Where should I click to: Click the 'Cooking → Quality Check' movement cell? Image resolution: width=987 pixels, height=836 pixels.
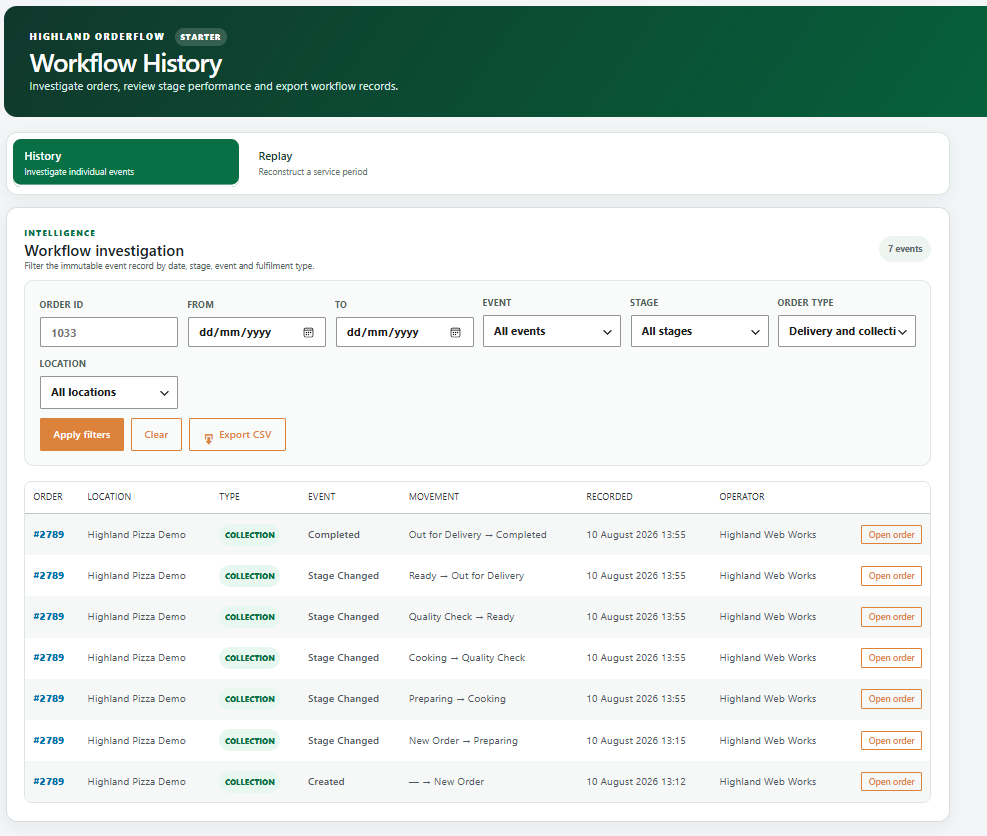466,657
